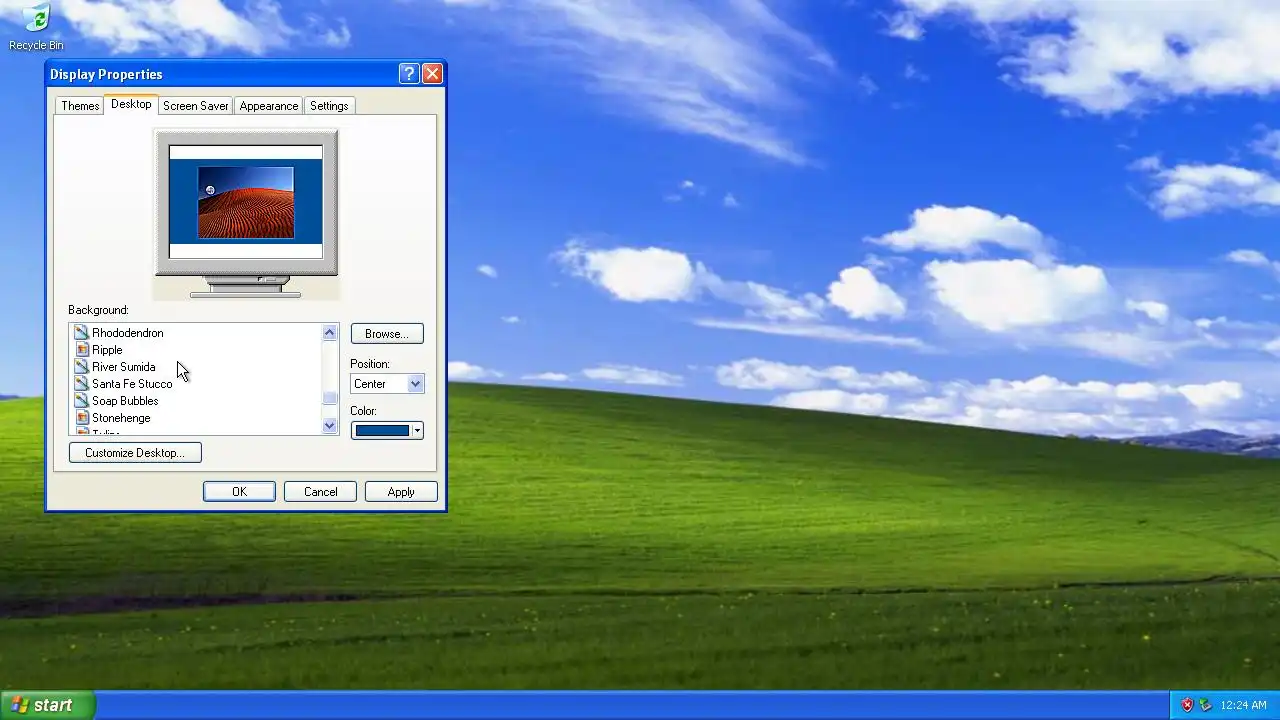The height and width of the screenshot is (720, 1280).
Task: Go to the Appearance tab
Action: (269, 106)
